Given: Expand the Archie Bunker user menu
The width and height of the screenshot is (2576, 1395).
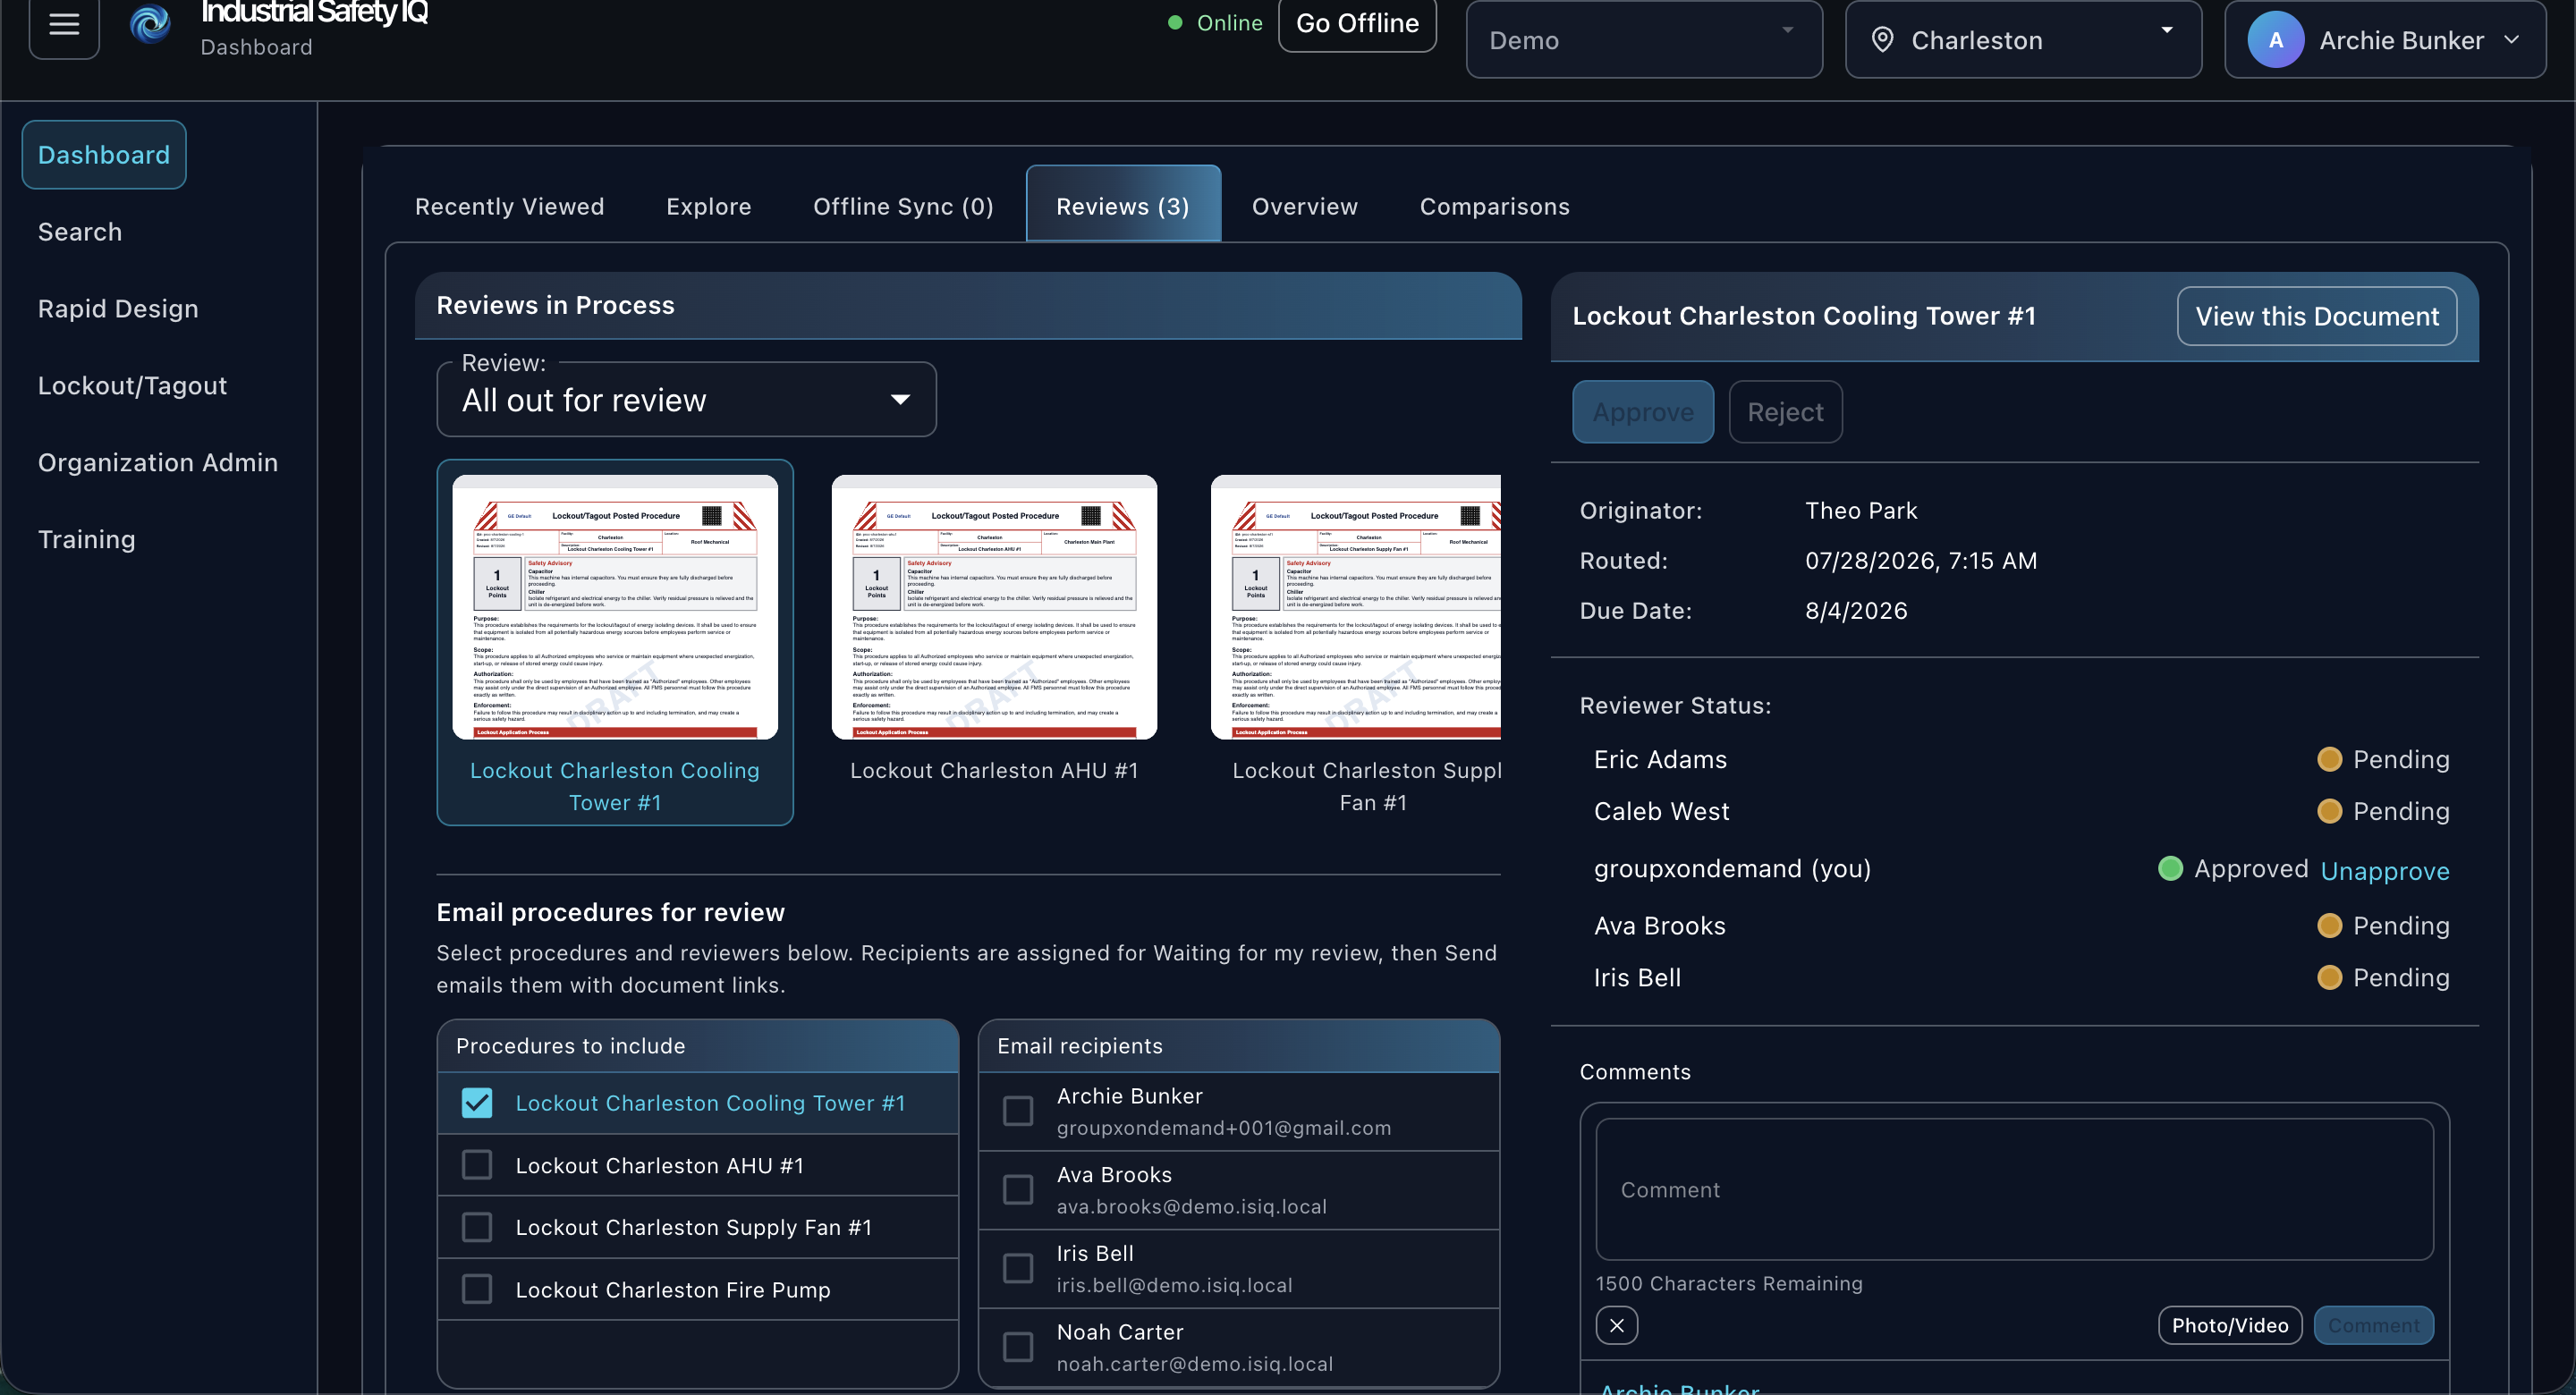Looking at the screenshot, I should [x=2385, y=40].
